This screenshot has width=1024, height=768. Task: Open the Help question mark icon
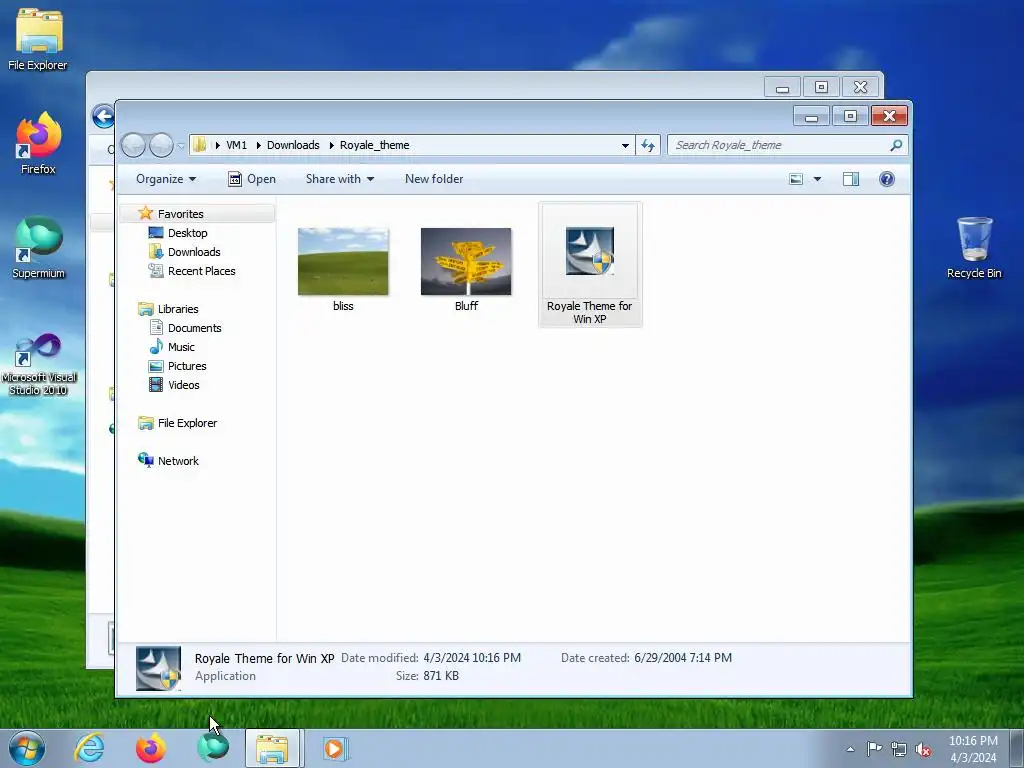887,179
